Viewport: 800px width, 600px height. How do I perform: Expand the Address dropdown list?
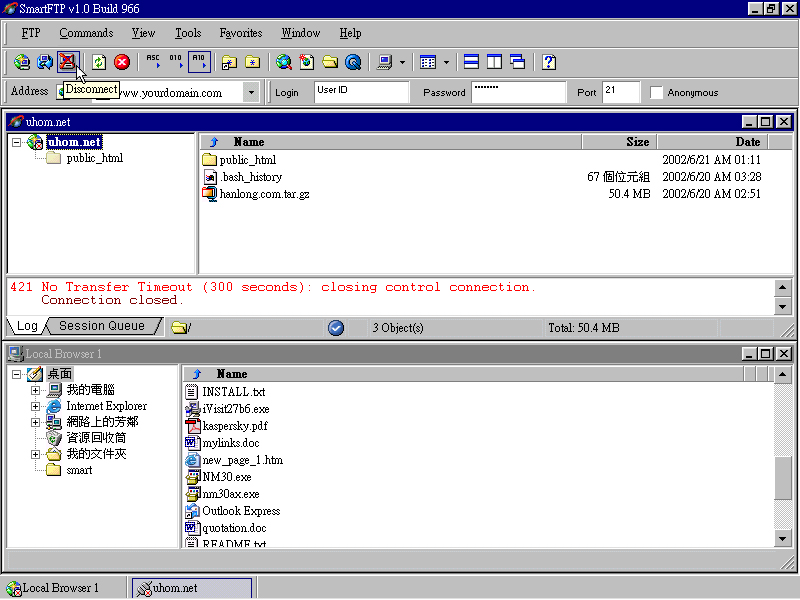[x=251, y=92]
